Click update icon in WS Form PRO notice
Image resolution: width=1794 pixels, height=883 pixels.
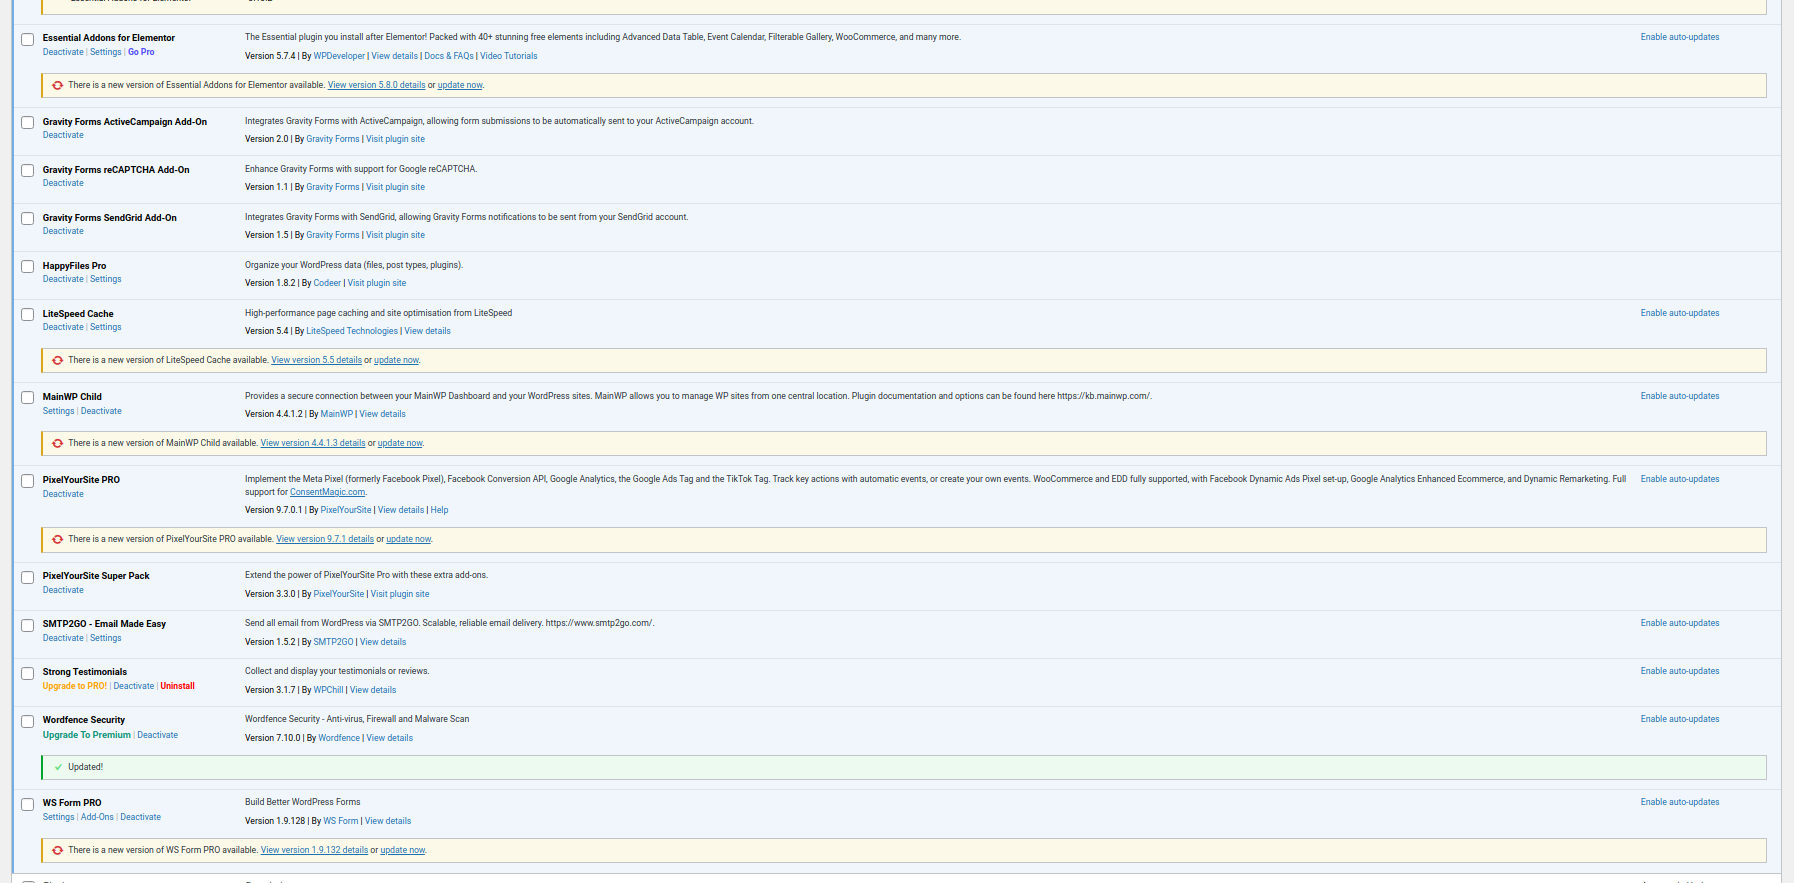click(x=58, y=850)
